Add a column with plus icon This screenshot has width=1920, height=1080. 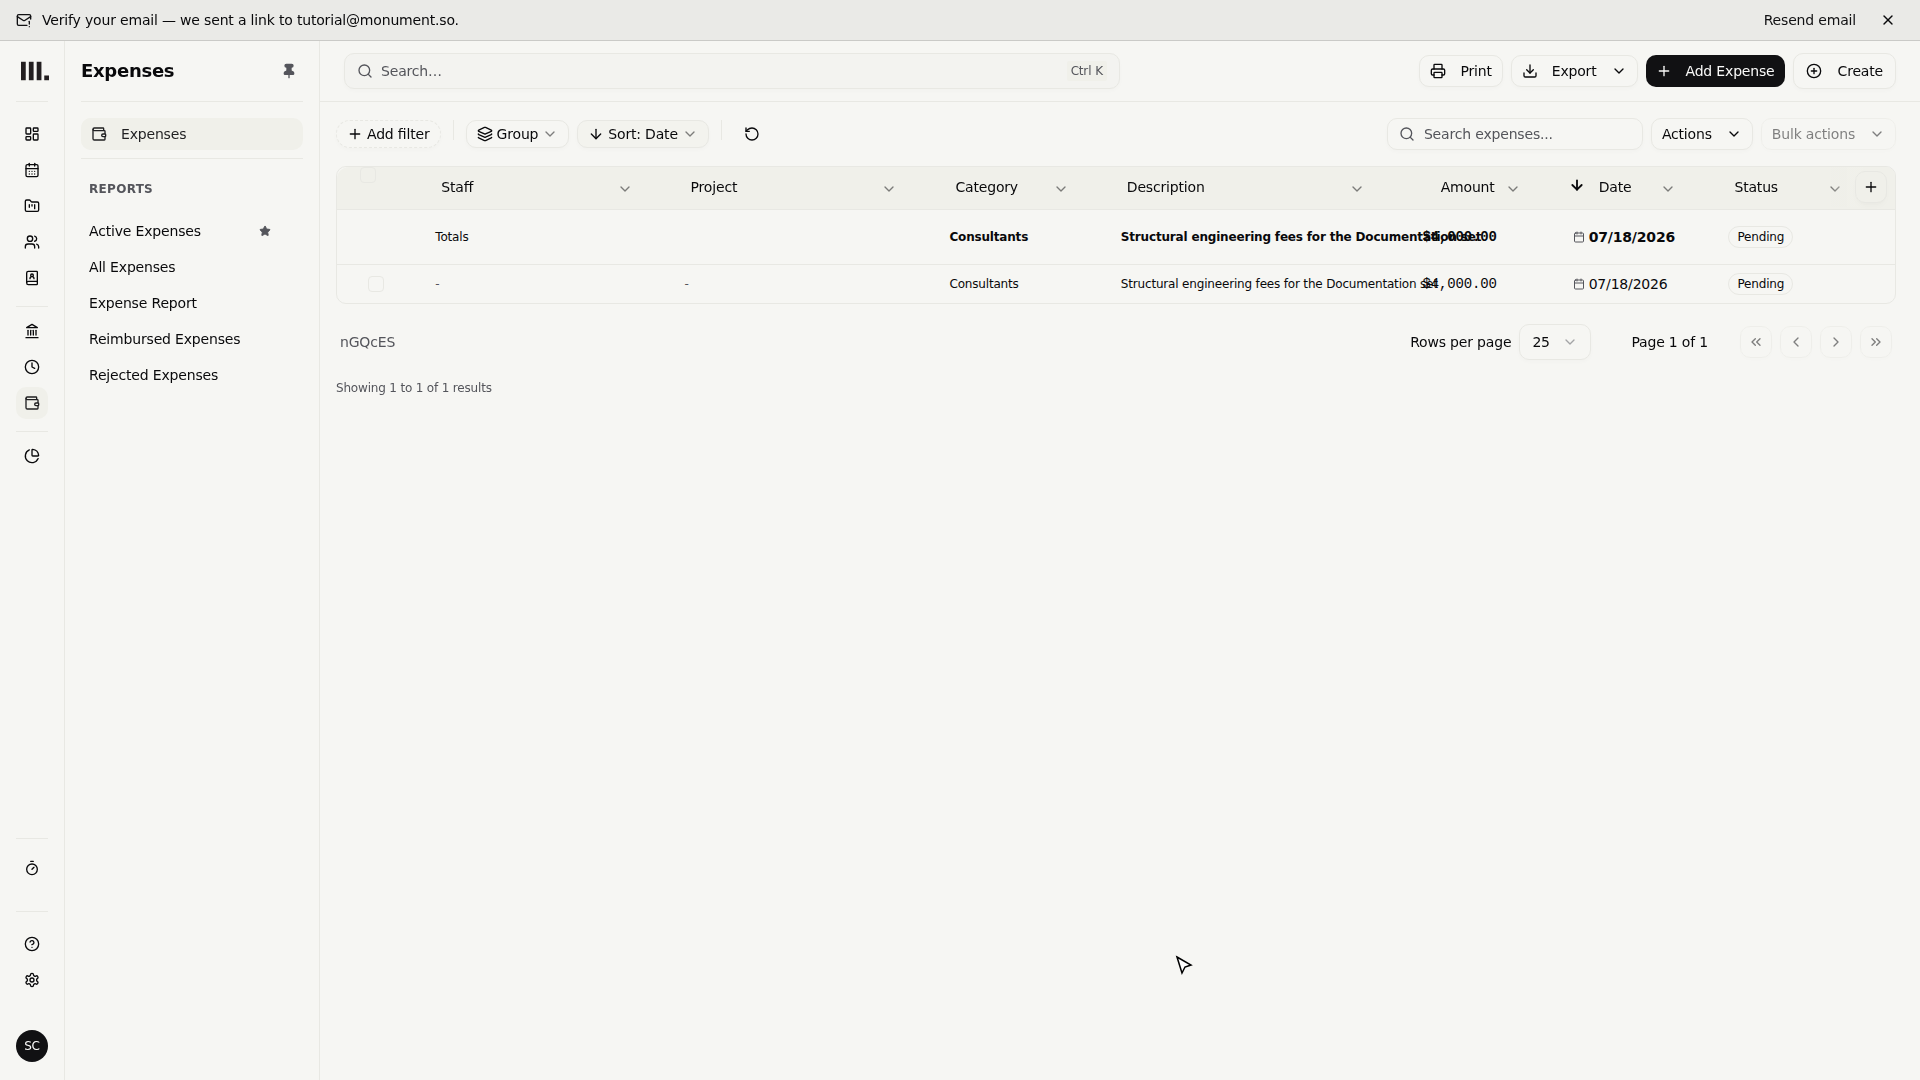coord(1871,187)
